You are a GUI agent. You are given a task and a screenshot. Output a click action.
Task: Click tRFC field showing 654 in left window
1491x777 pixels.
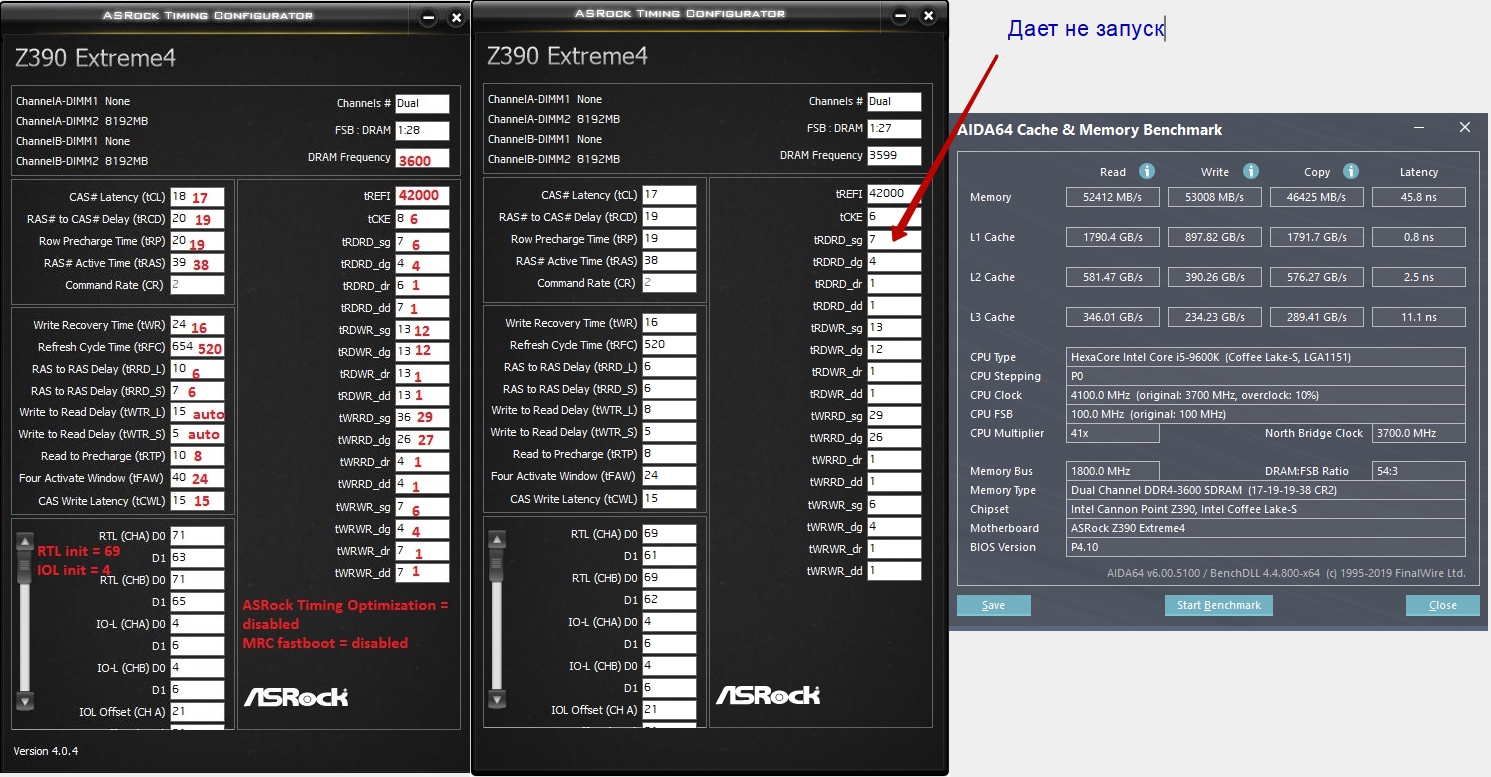(197, 347)
